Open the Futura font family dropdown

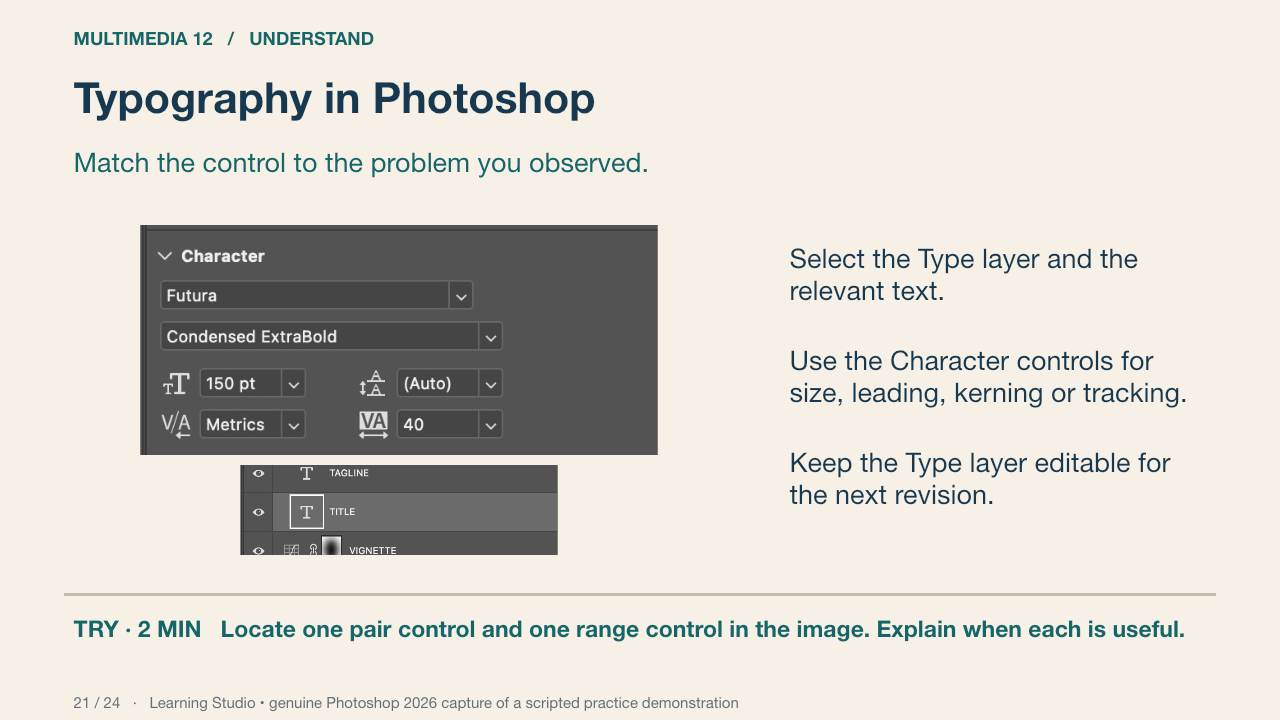click(461, 296)
